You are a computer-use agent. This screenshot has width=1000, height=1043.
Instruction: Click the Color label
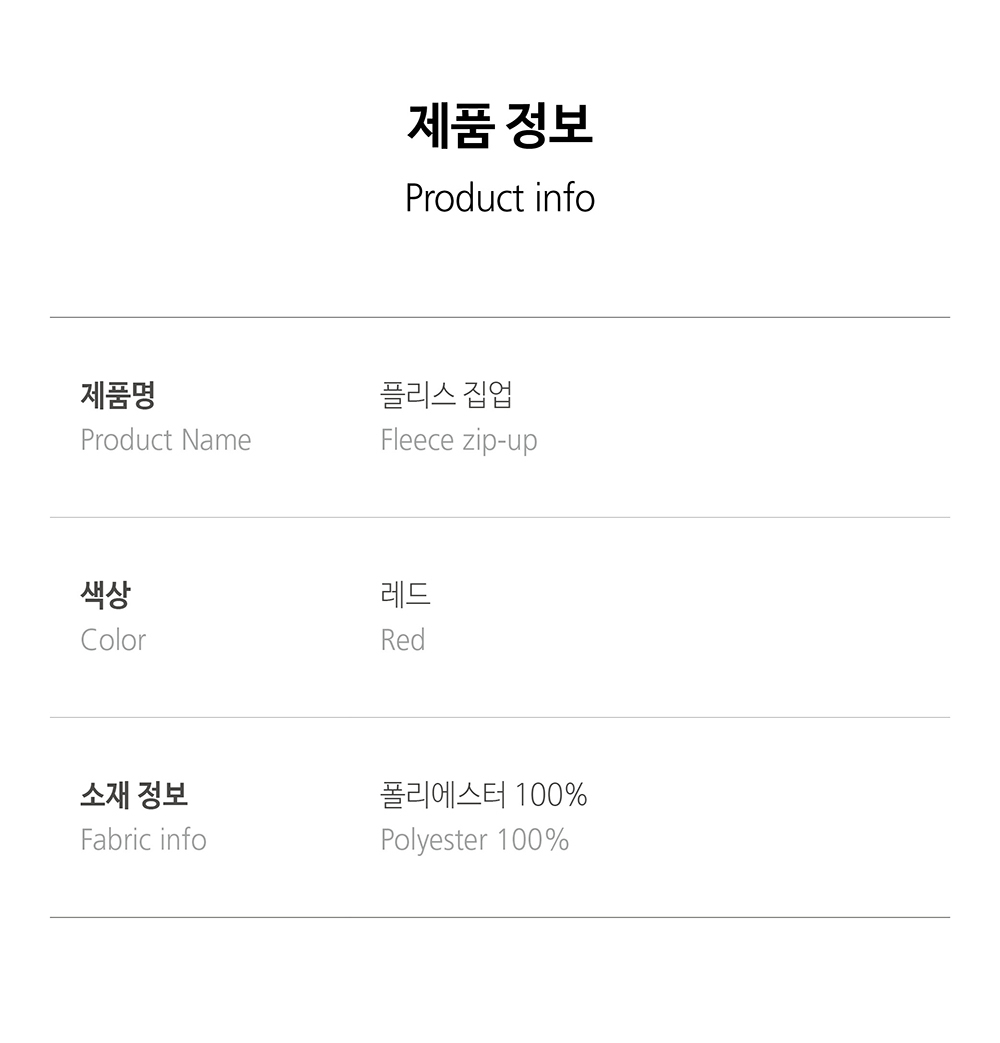(113, 640)
